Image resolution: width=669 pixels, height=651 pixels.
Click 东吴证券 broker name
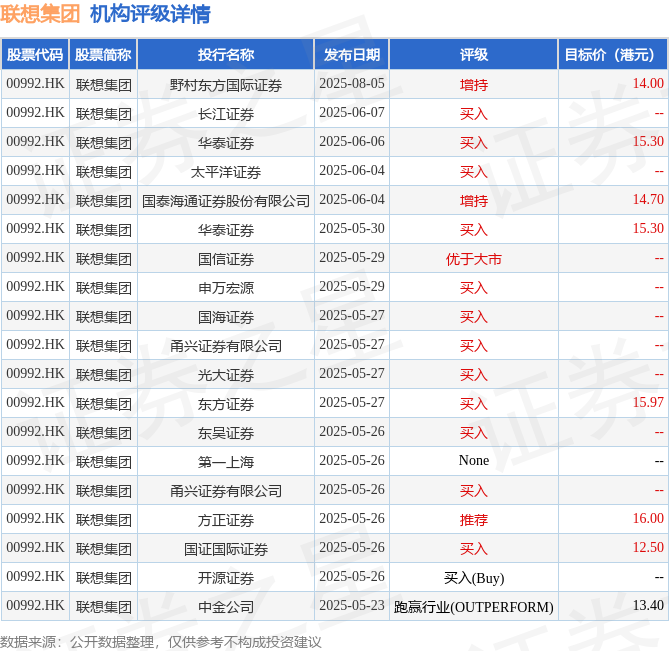(x=226, y=433)
